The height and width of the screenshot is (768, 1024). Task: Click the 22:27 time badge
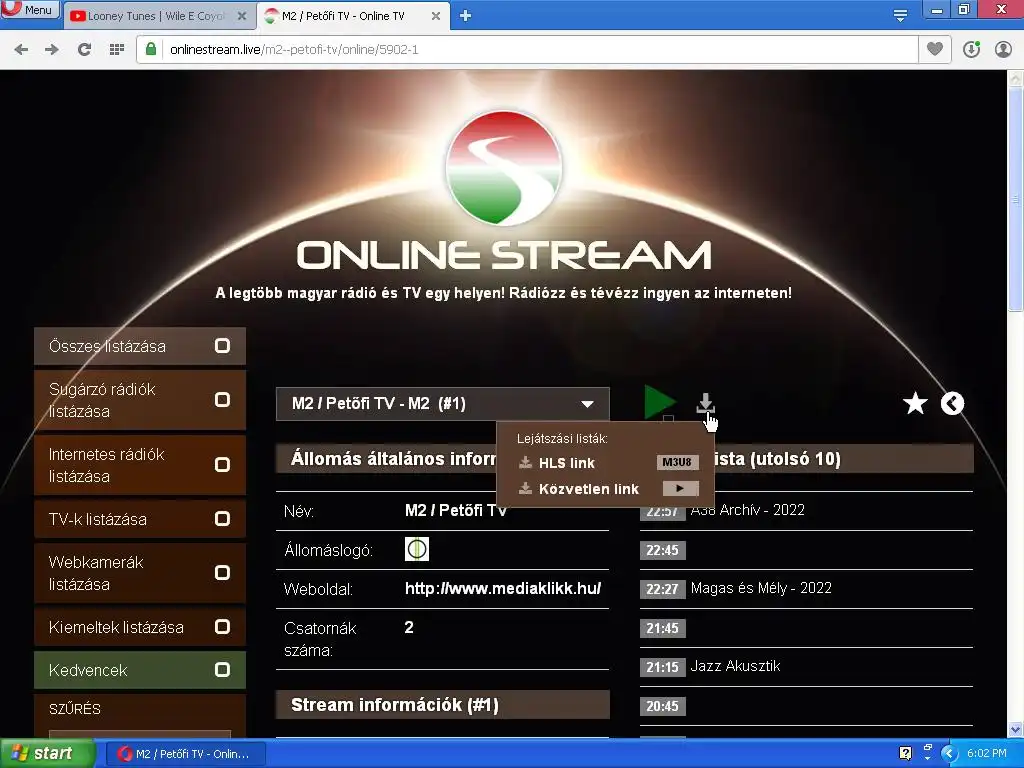coord(662,588)
